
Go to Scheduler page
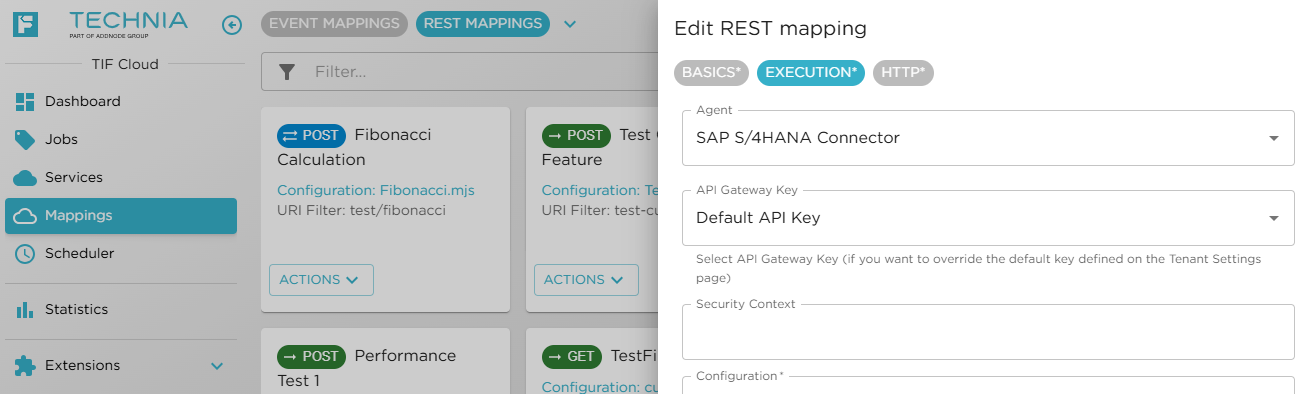(121, 253)
